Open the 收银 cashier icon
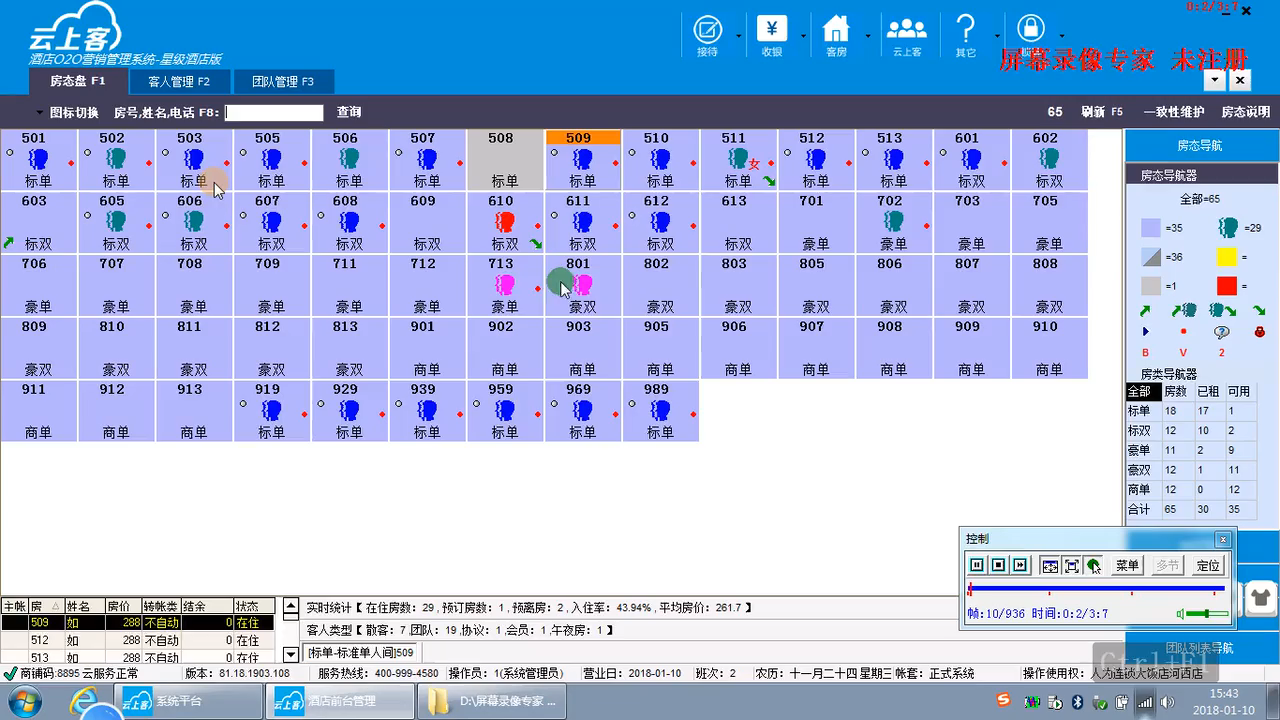 pos(771,34)
